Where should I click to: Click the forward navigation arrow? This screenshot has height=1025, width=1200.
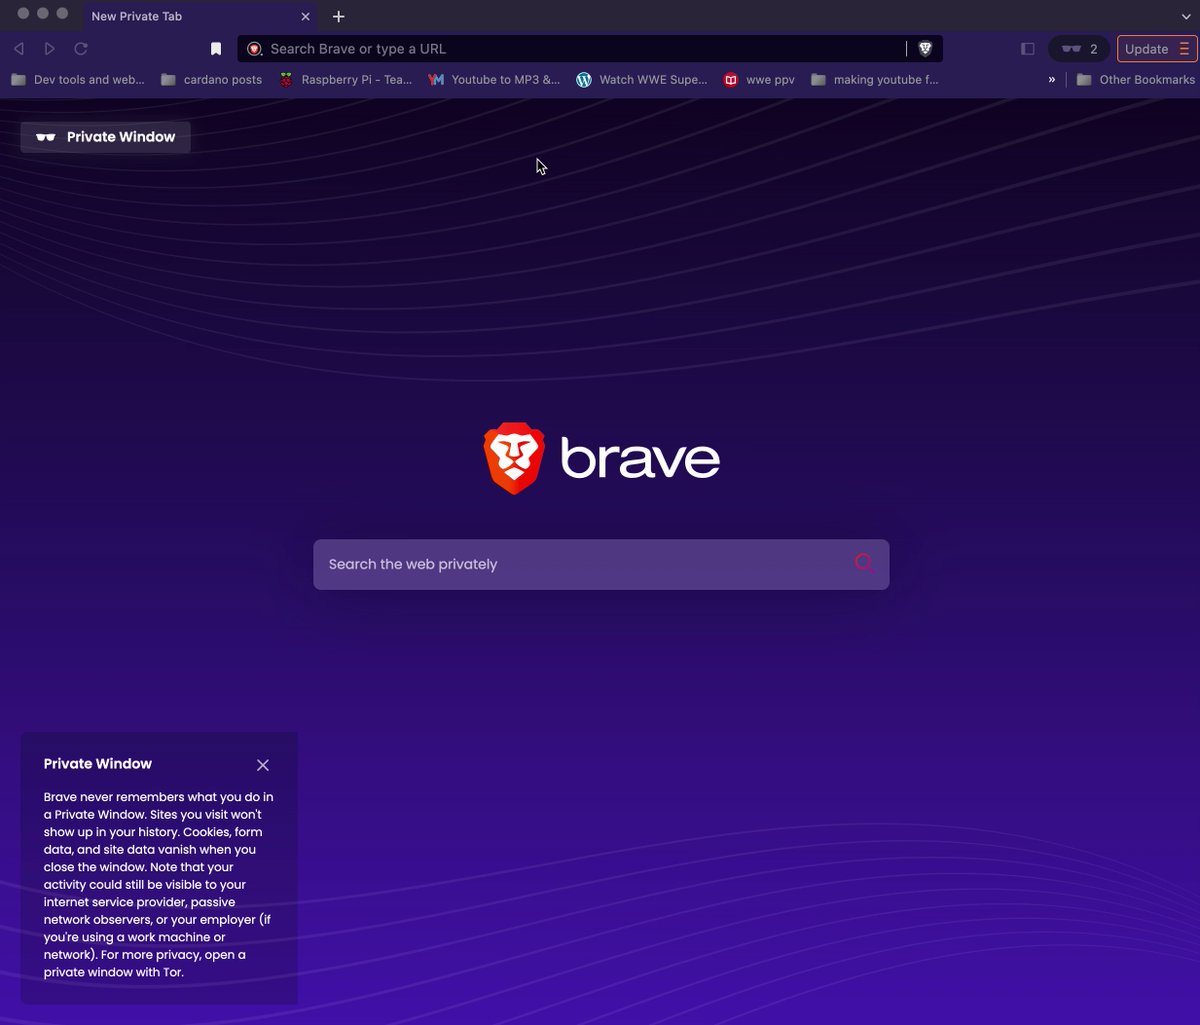coord(49,48)
